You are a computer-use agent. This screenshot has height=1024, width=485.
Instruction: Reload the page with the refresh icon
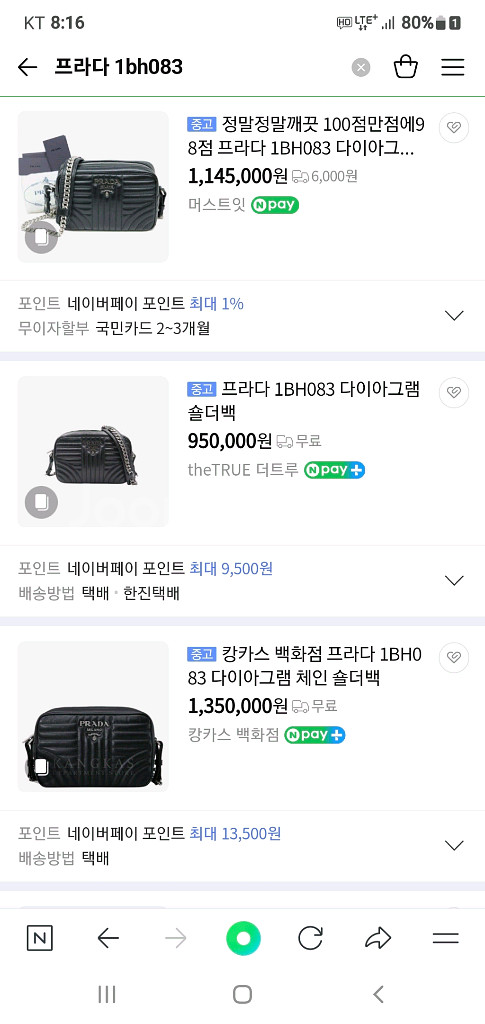[x=311, y=938]
